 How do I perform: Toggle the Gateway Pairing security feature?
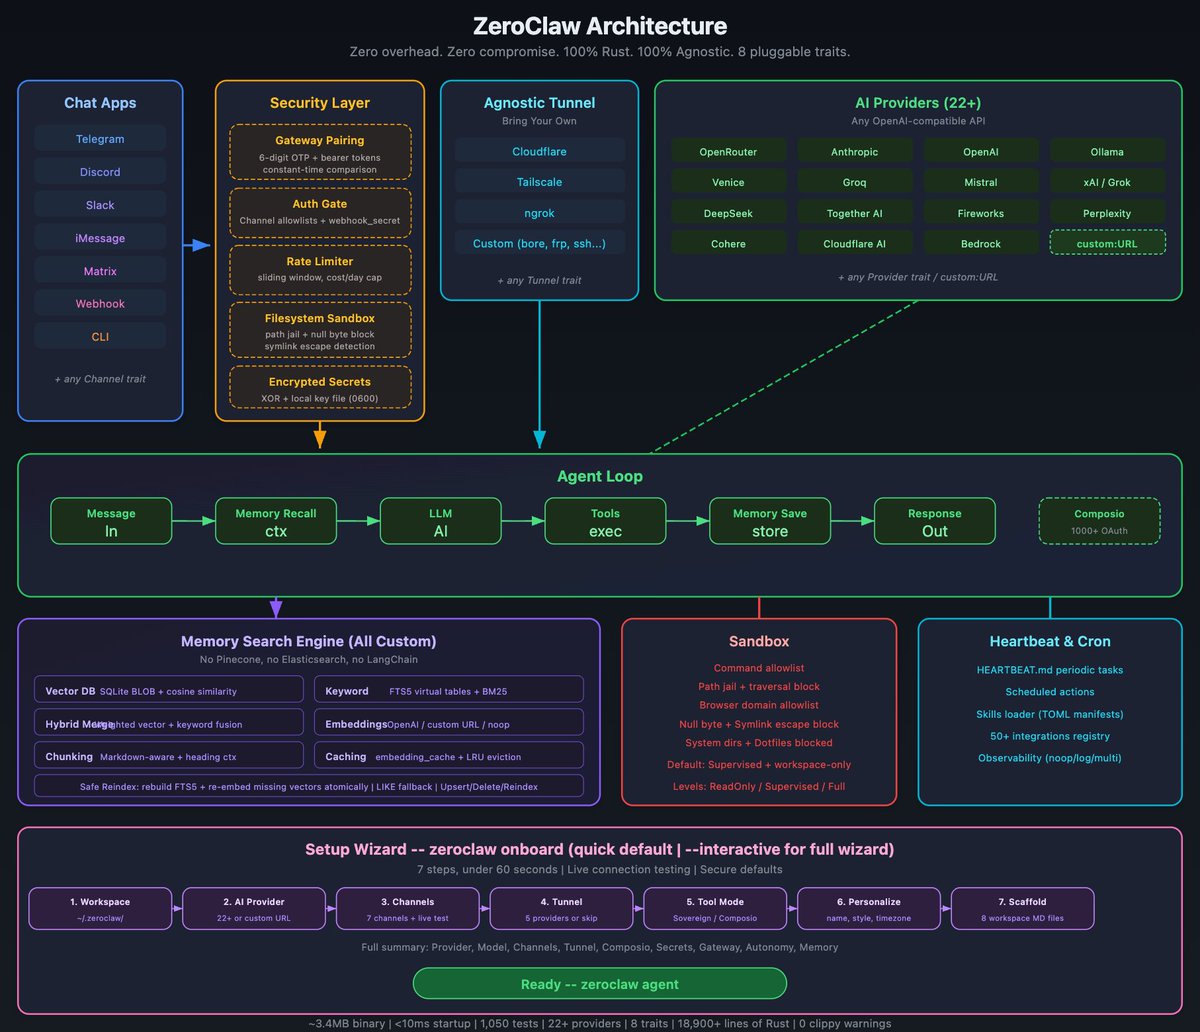tap(319, 152)
